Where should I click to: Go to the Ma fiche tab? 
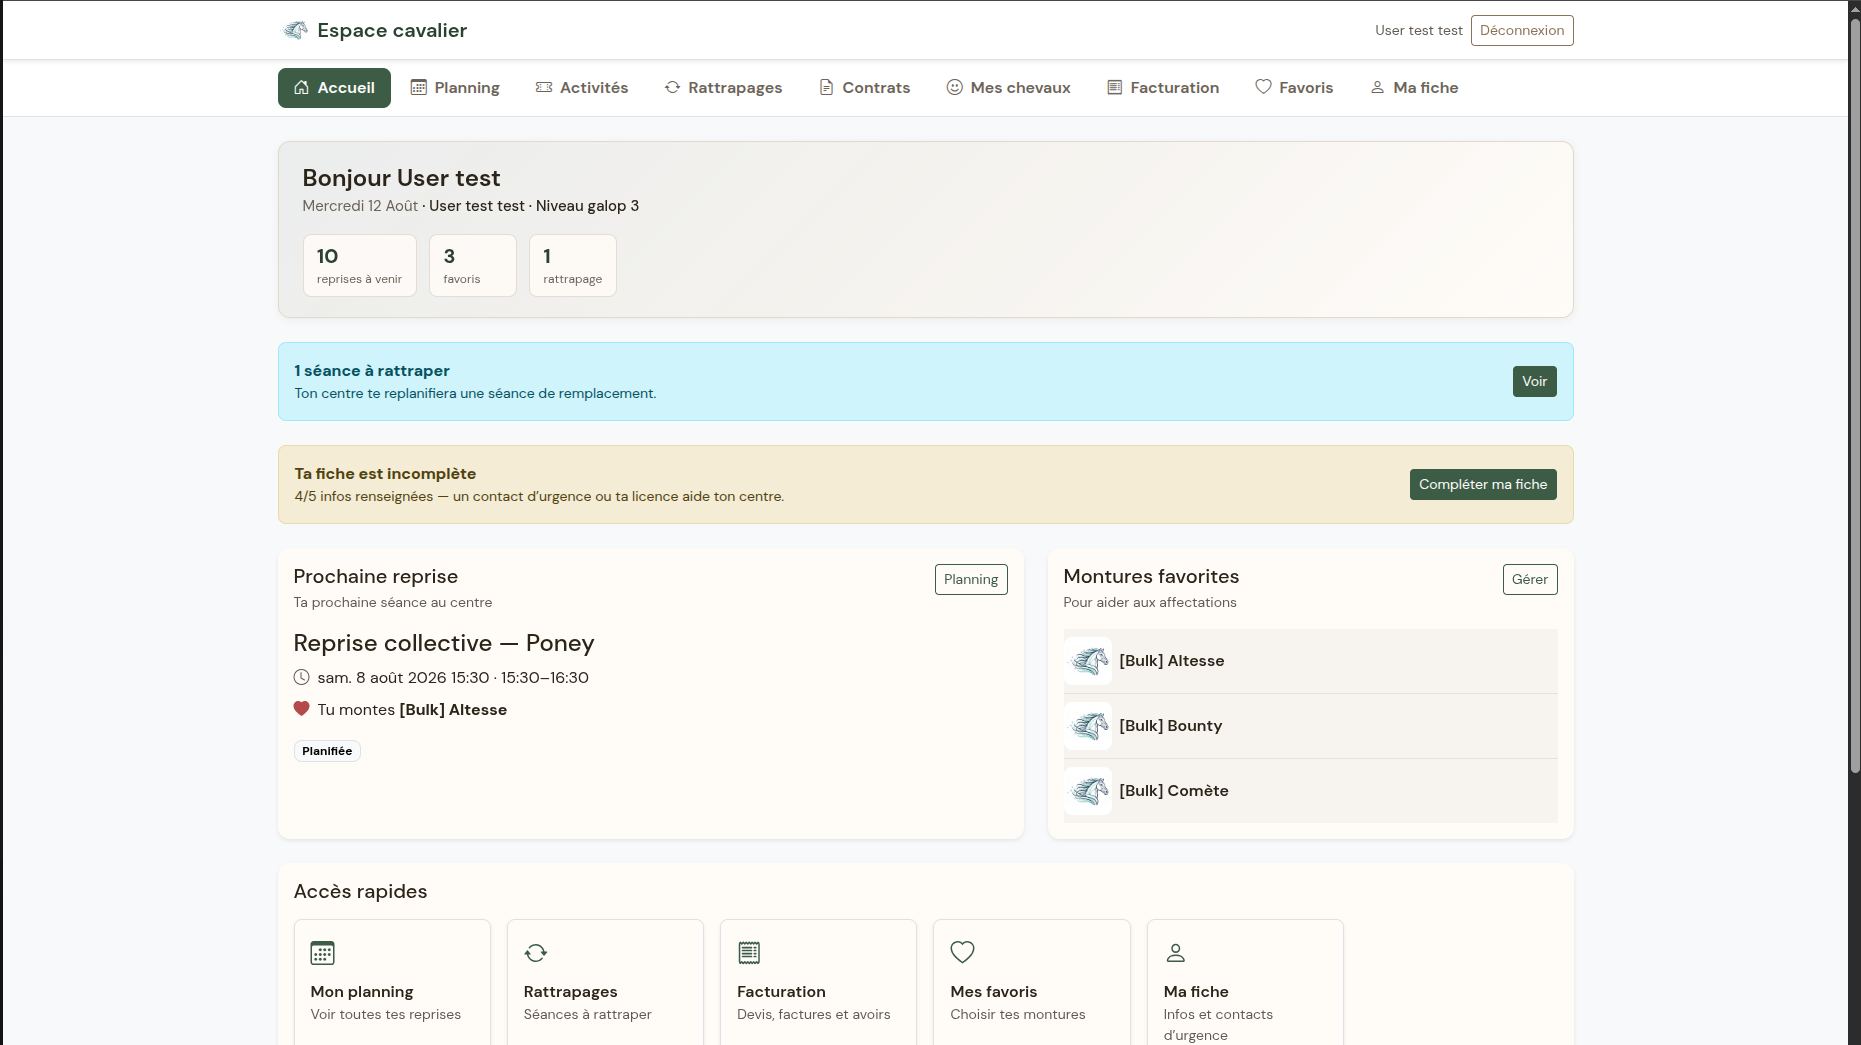pos(1414,88)
